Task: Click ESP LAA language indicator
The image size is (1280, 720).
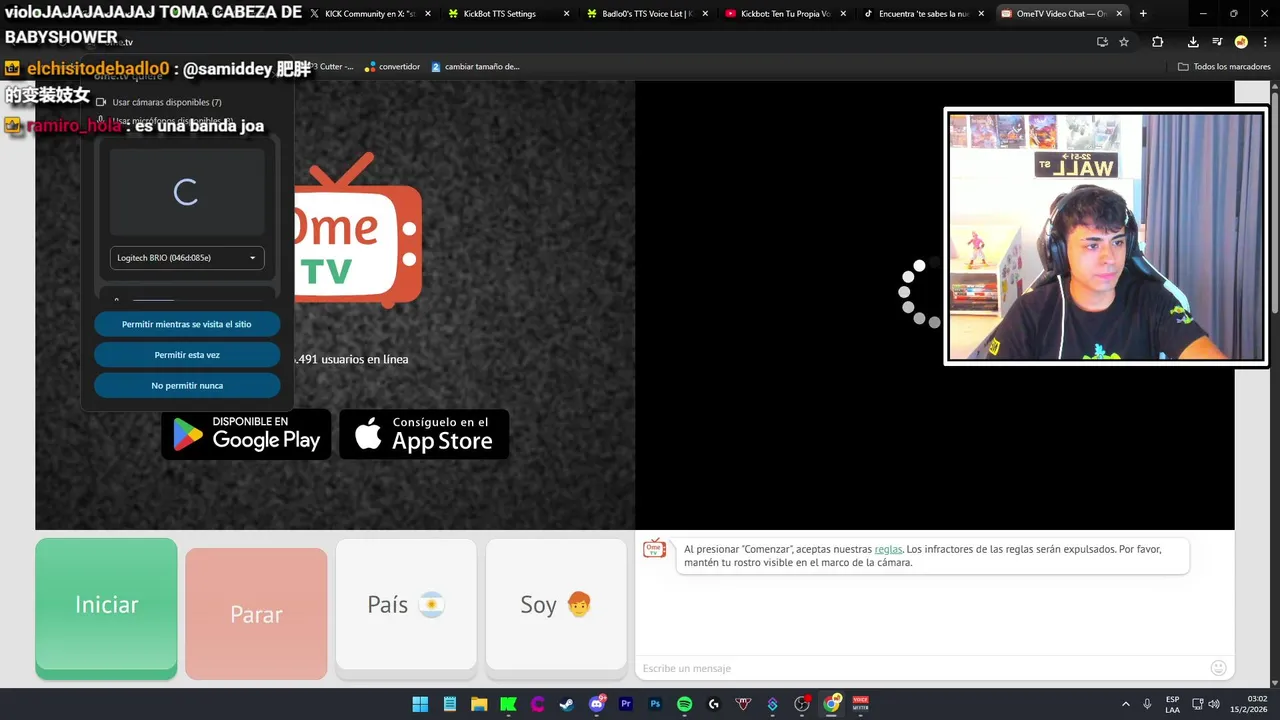Action: coord(1172,704)
